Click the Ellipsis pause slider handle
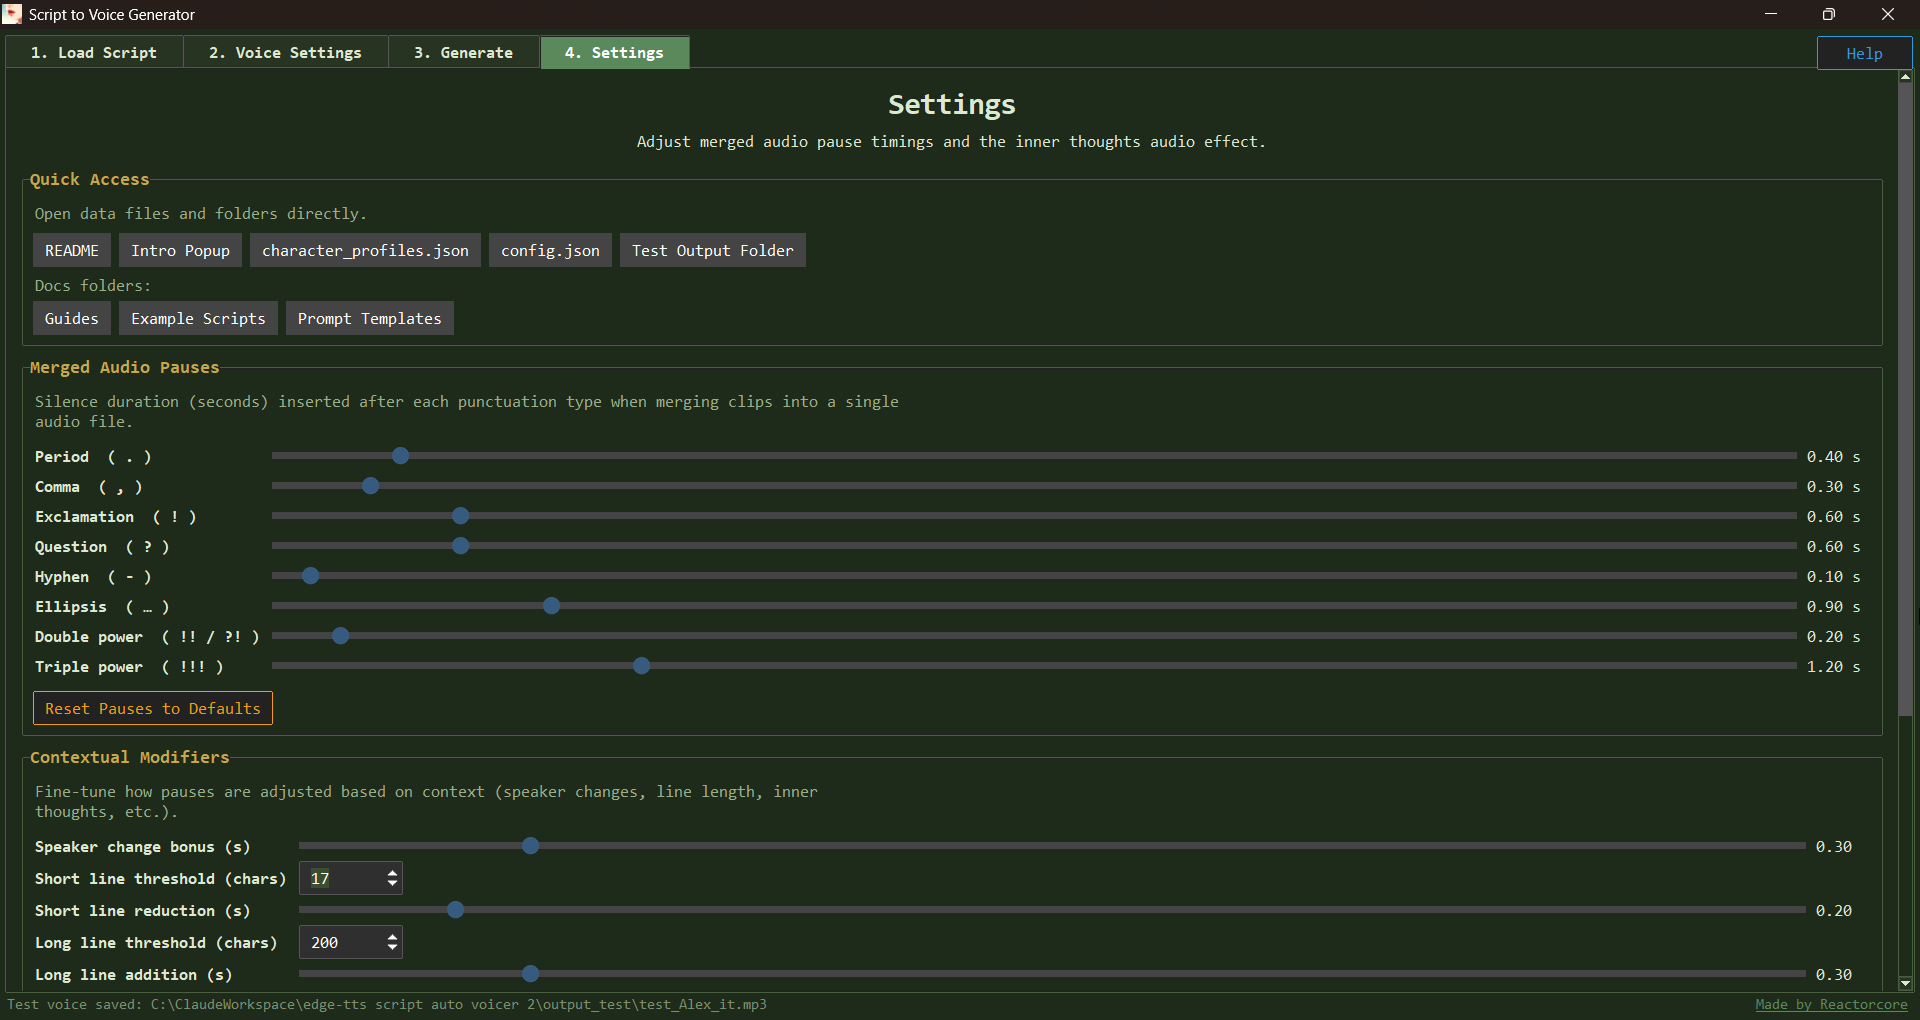The width and height of the screenshot is (1920, 1020). click(x=551, y=606)
